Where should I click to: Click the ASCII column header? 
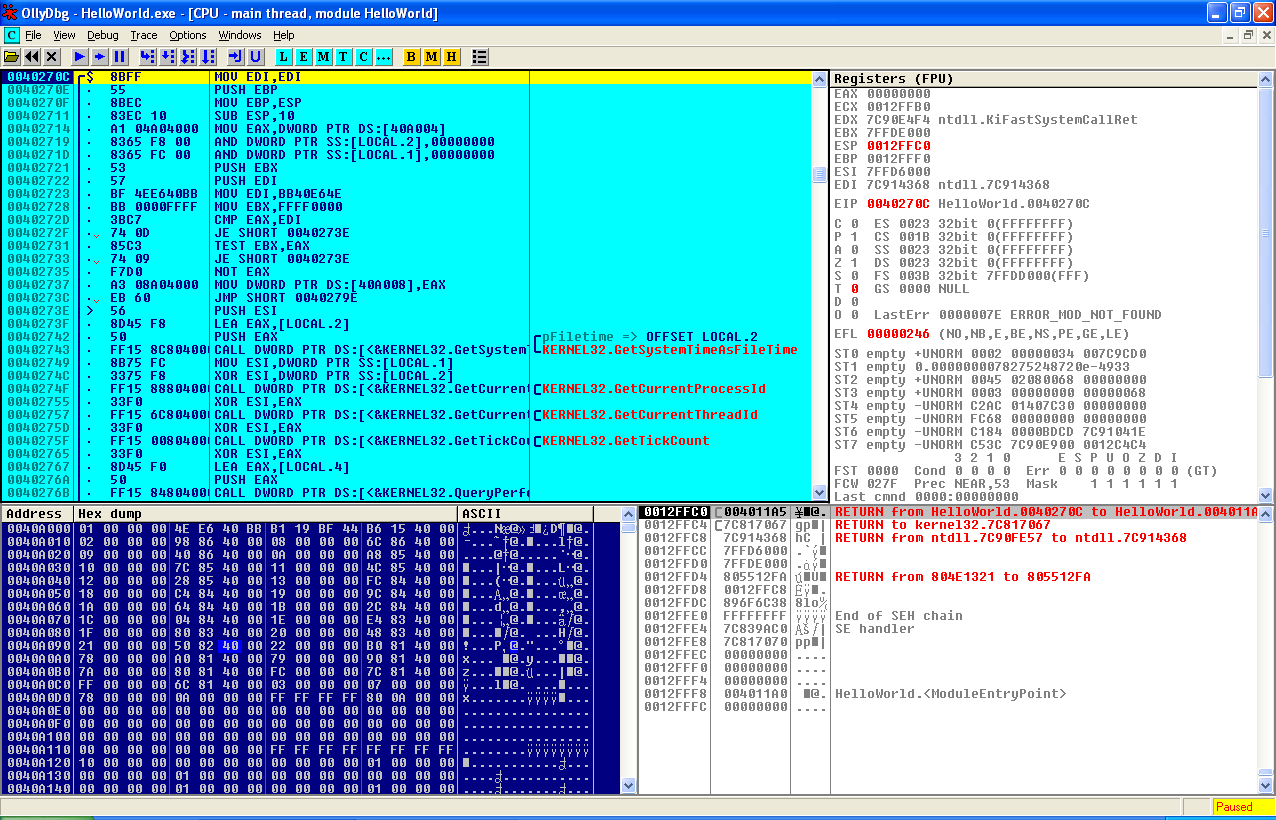point(526,514)
